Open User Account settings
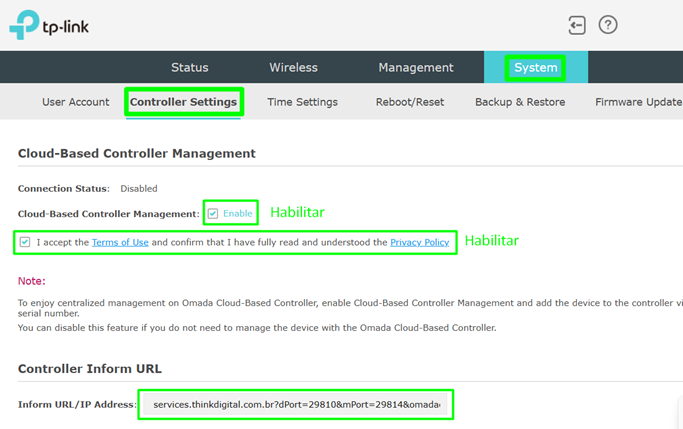The image size is (683, 429). [76, 102]
